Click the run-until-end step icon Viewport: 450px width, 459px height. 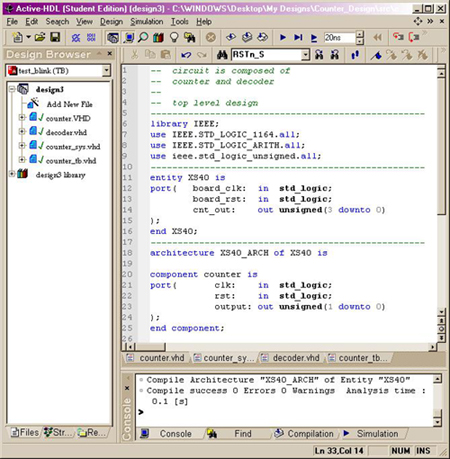(298, 37)
